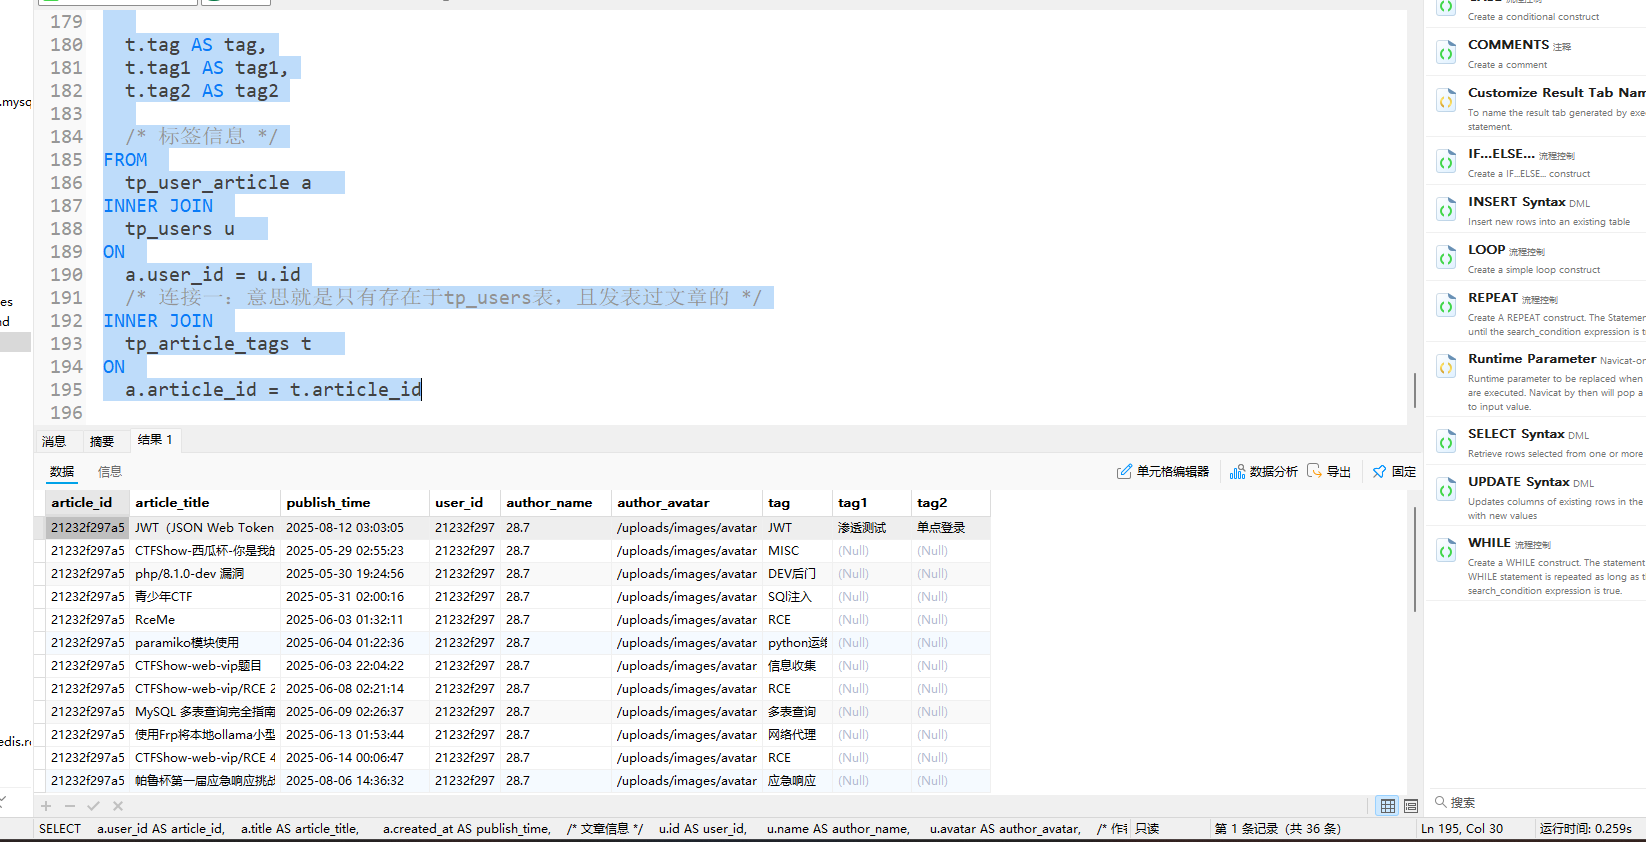Viewport: 1646px width, 842px height.
Task: Click the COMMENTS snippet icon
Action: [1446, 53]
